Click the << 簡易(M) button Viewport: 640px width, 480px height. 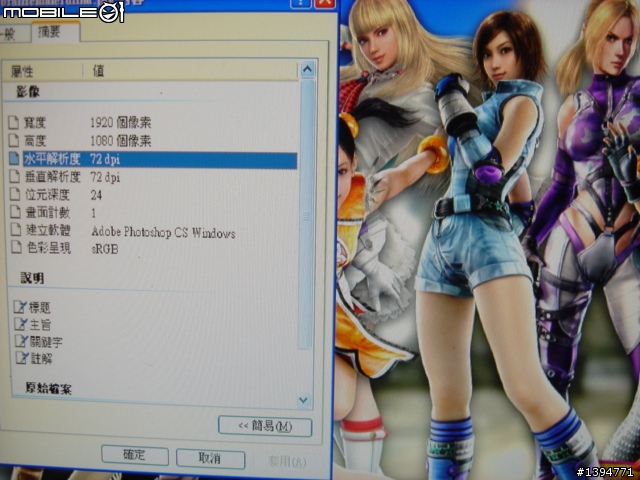265,427
